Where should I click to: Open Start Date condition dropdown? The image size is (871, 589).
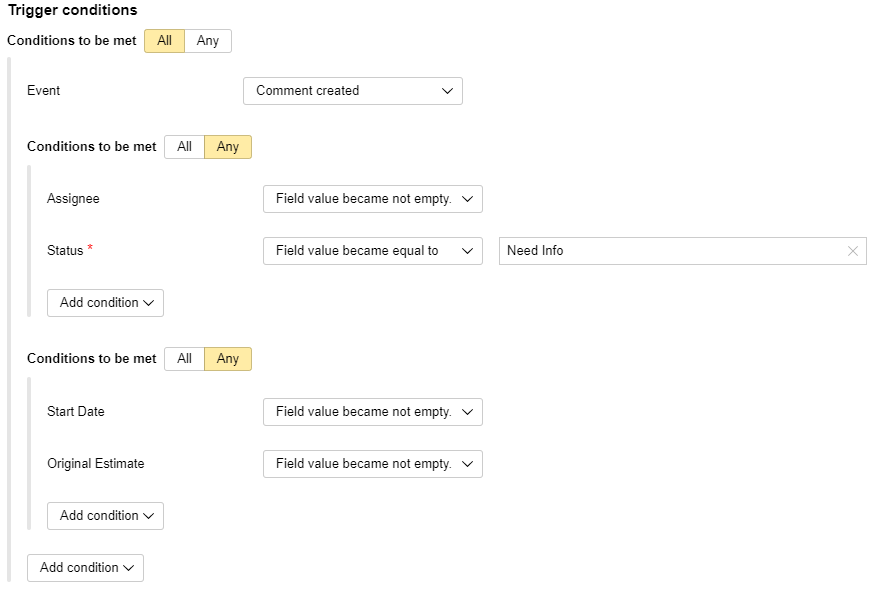click(x=373, y=412)
